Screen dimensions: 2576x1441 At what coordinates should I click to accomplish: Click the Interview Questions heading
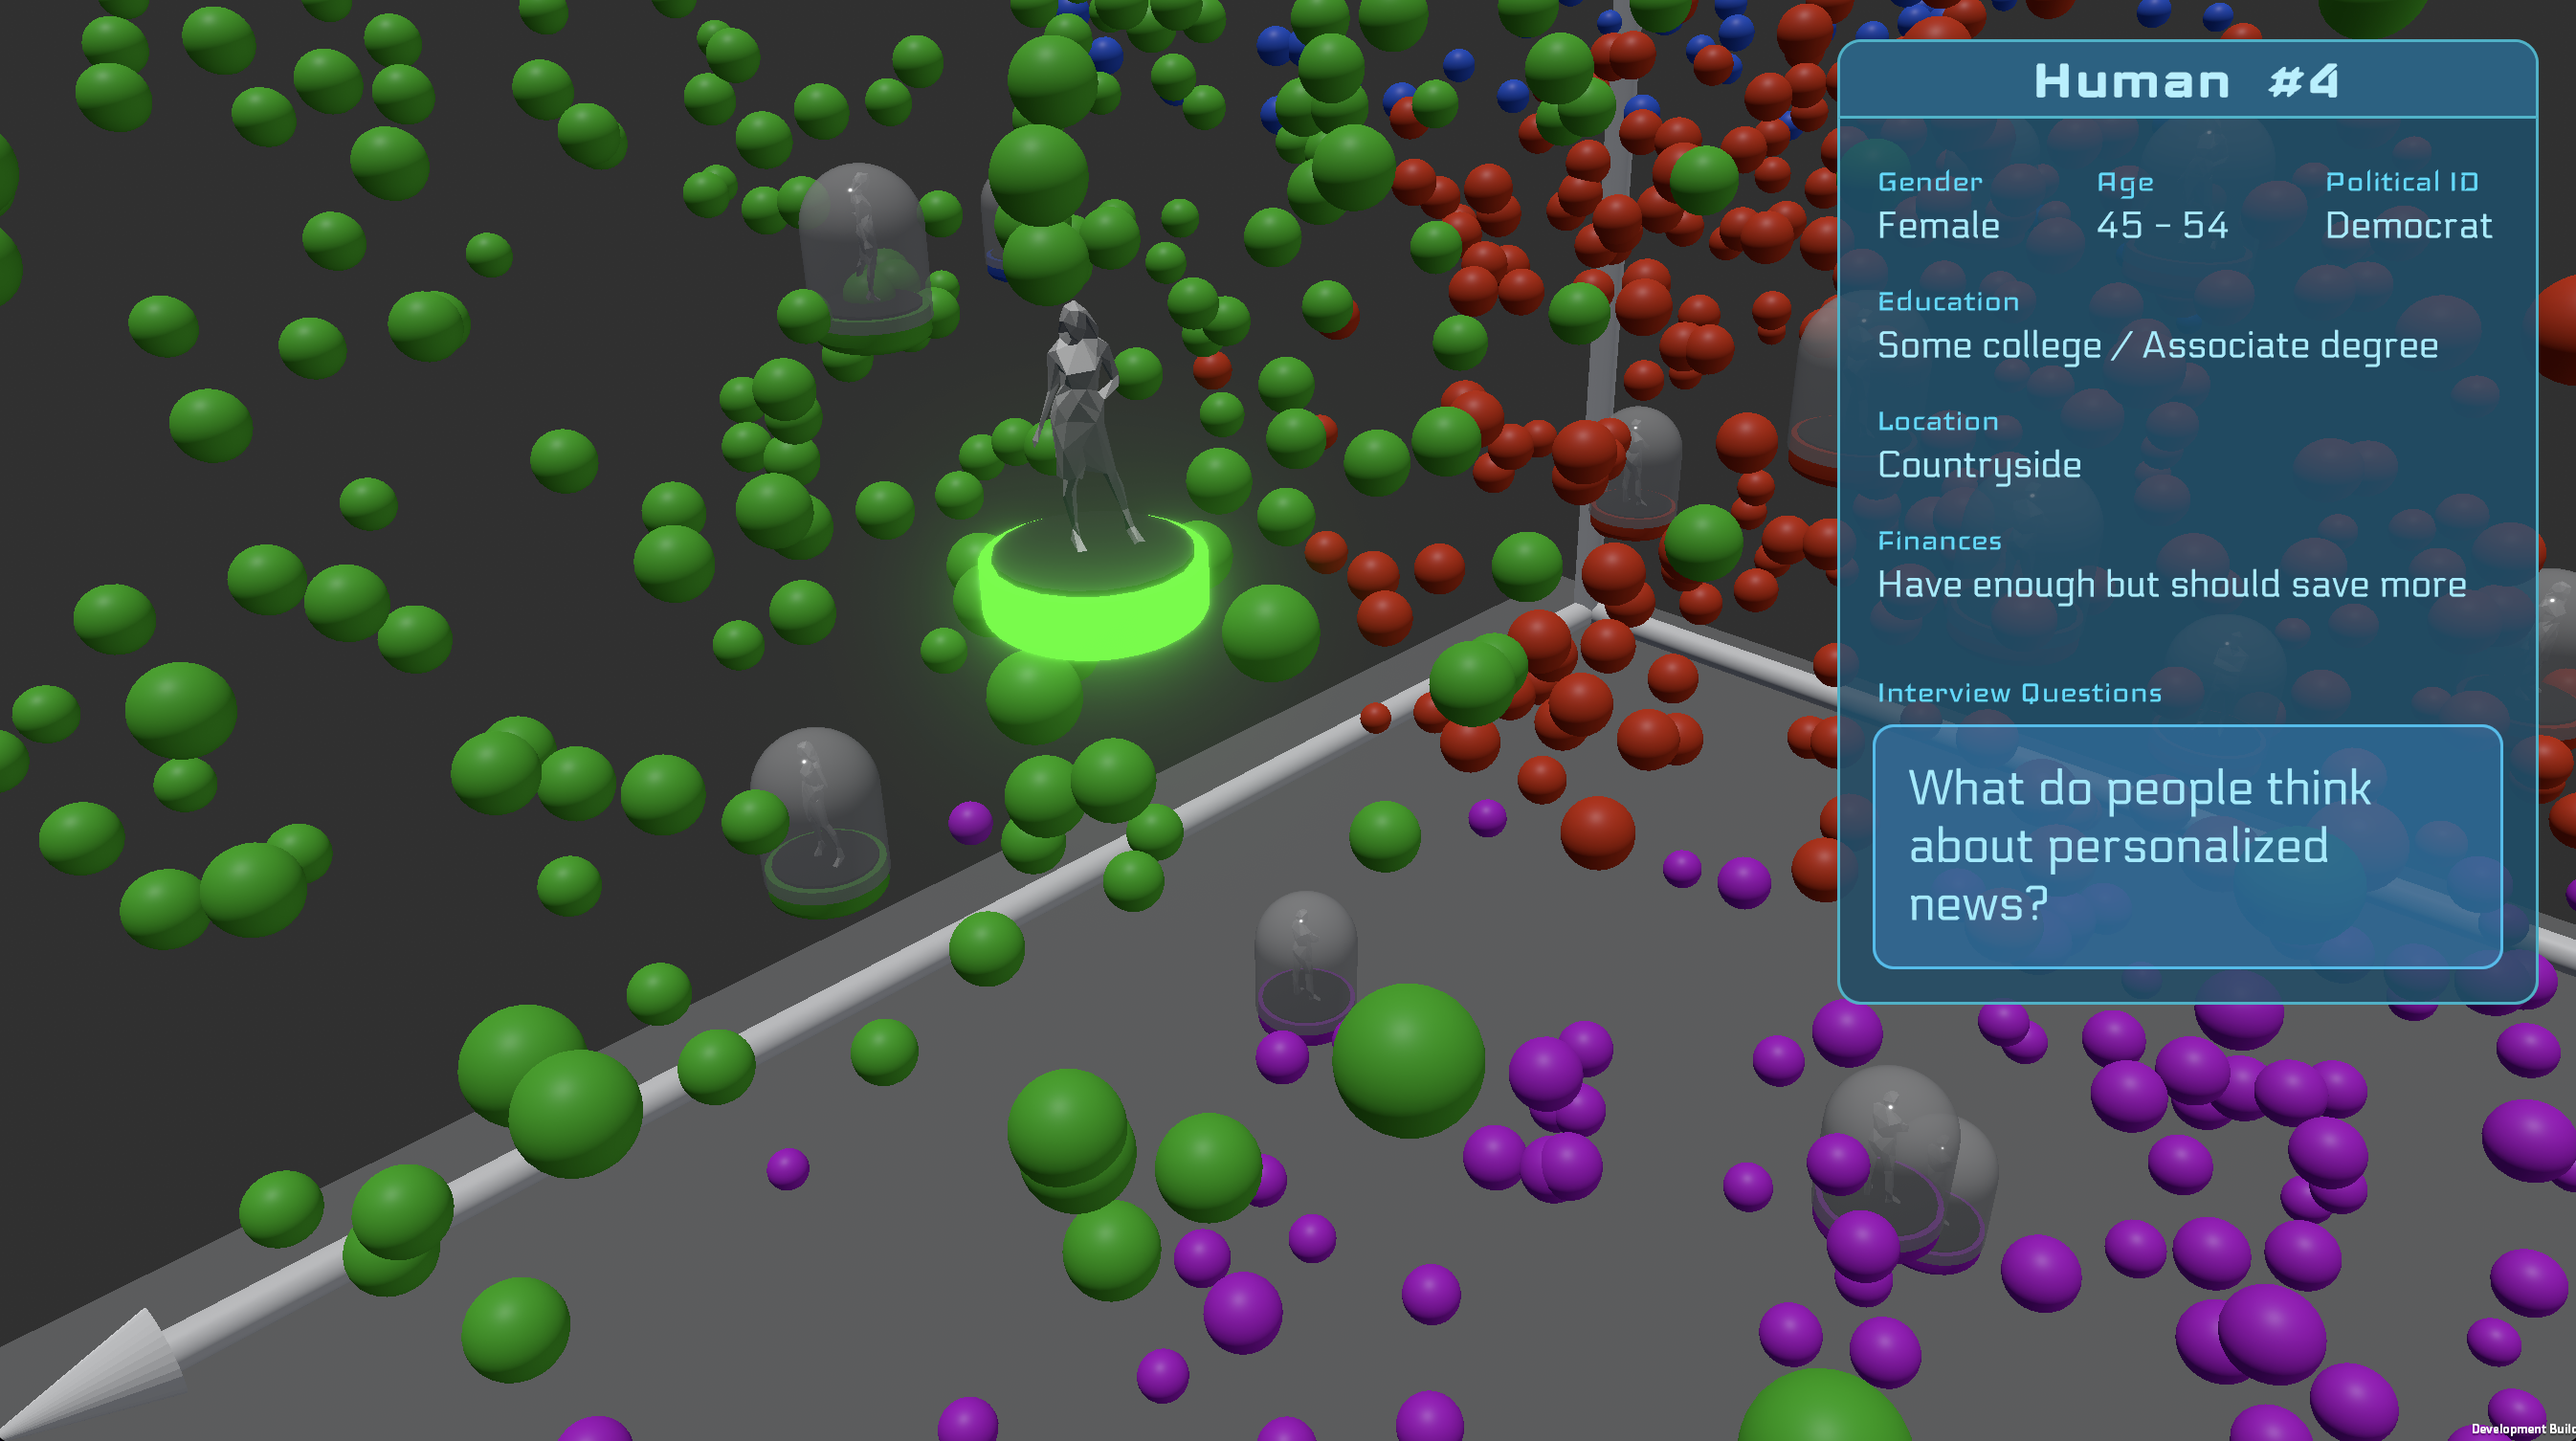point(2018,693)
